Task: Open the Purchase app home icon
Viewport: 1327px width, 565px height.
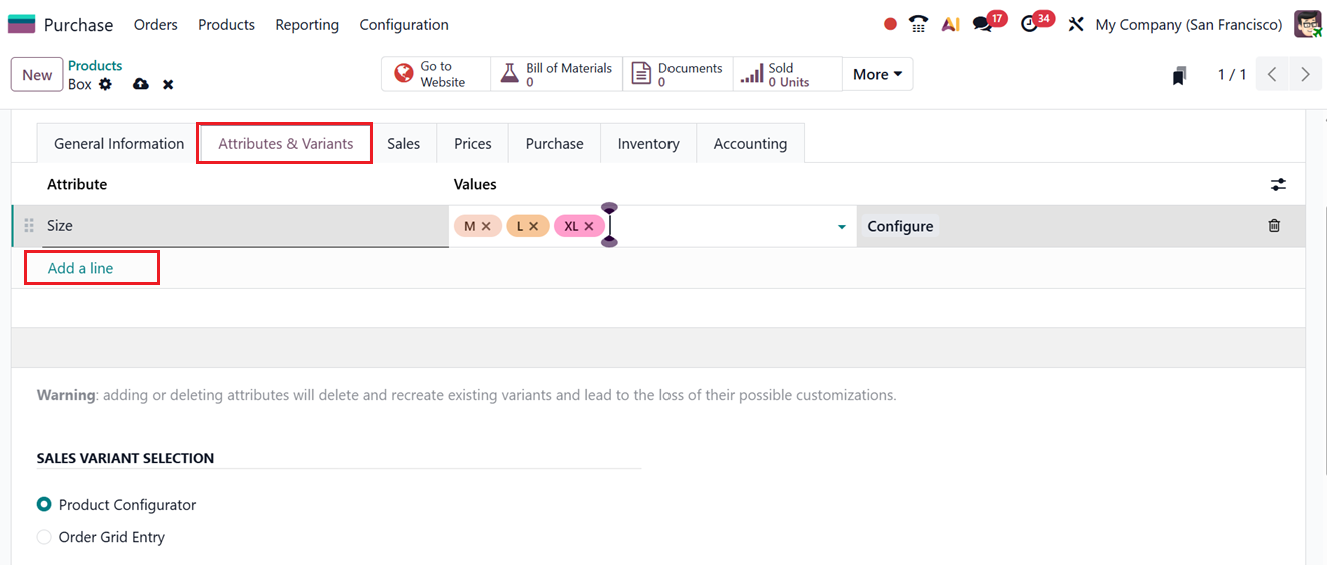Action: click(21, 24)
